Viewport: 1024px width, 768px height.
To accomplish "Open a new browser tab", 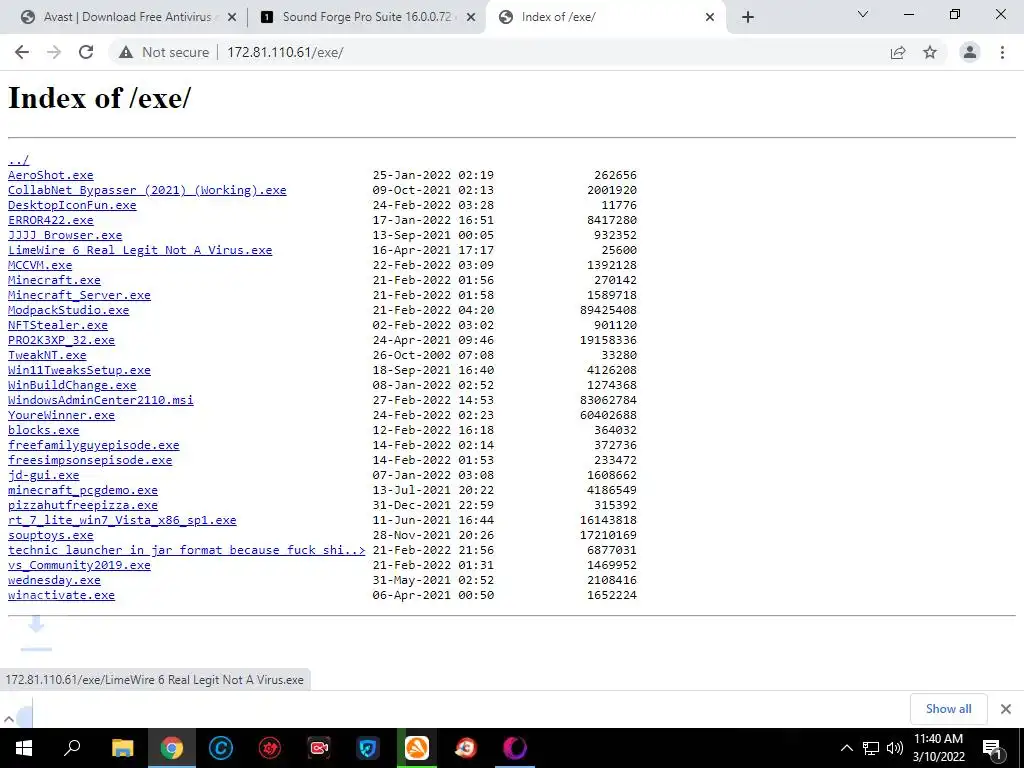I will pyautogui.click(x=748, y=17).
